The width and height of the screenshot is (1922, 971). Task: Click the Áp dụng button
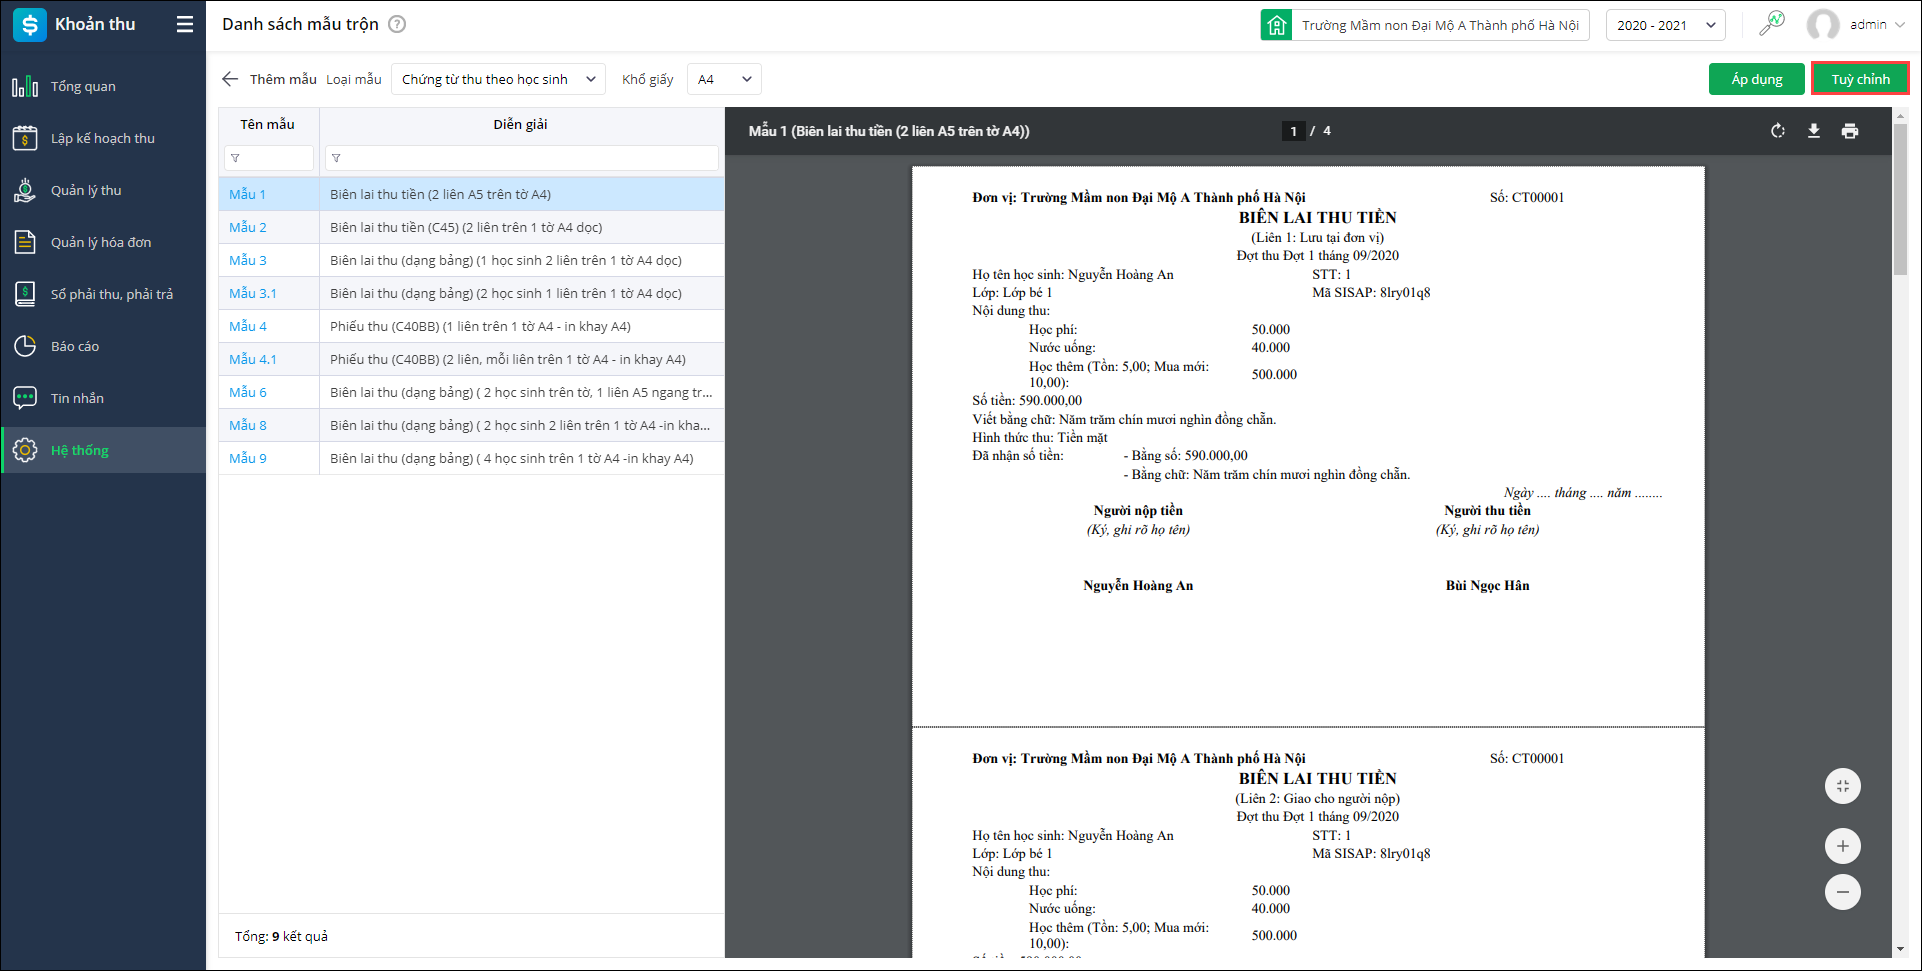coord(1757,79)
